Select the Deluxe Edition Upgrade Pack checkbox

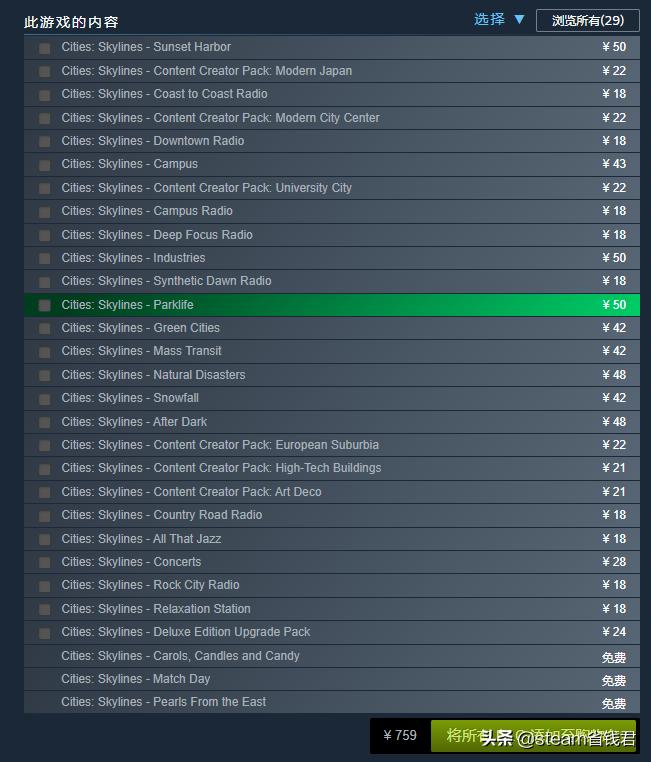pyautogui.click(x=44, y=633)
